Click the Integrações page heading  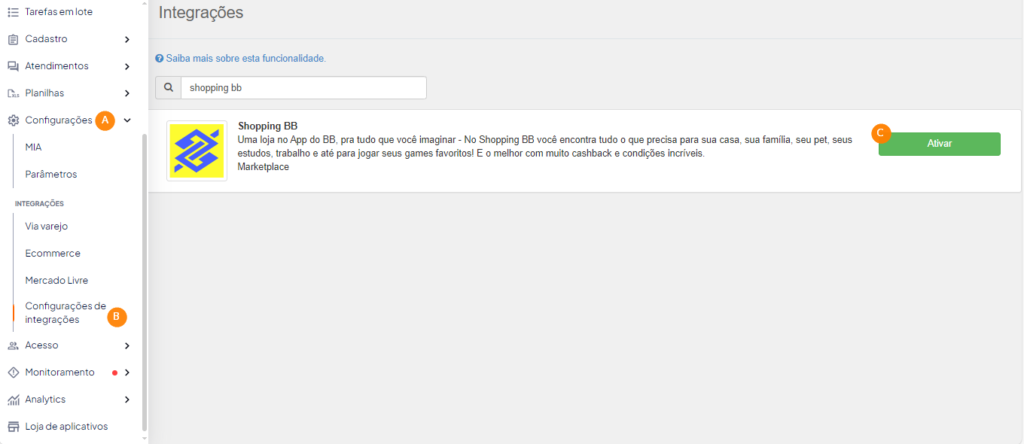[201, 12]
